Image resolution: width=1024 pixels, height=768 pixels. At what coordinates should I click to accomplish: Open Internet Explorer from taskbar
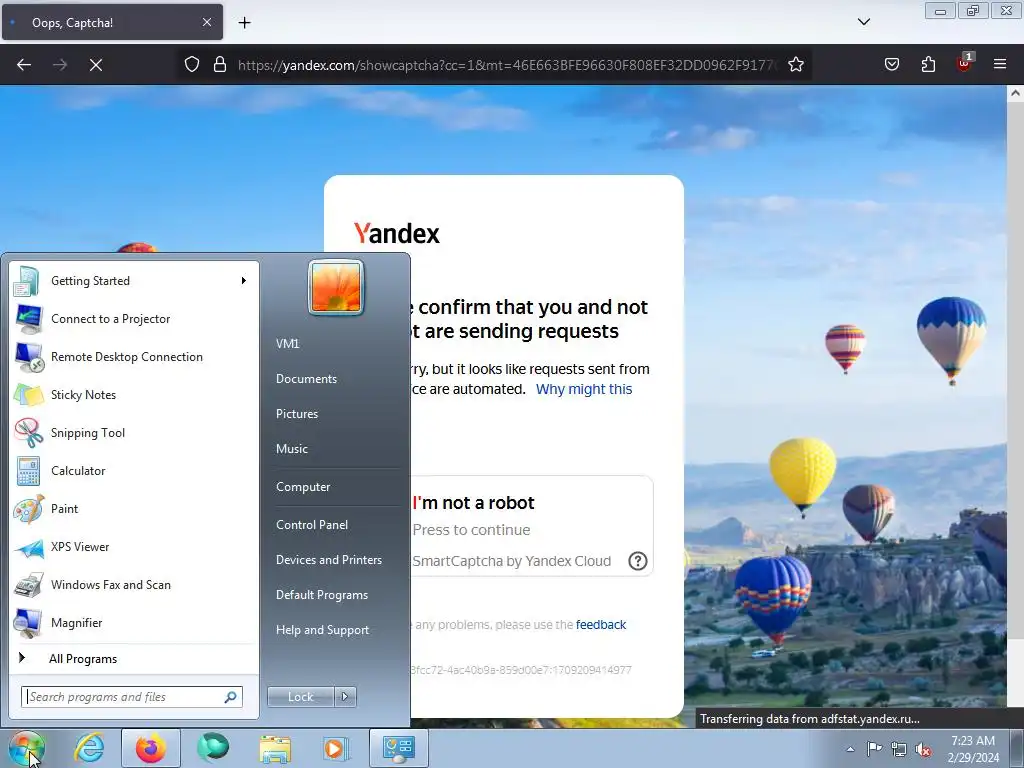click(89, 748)
